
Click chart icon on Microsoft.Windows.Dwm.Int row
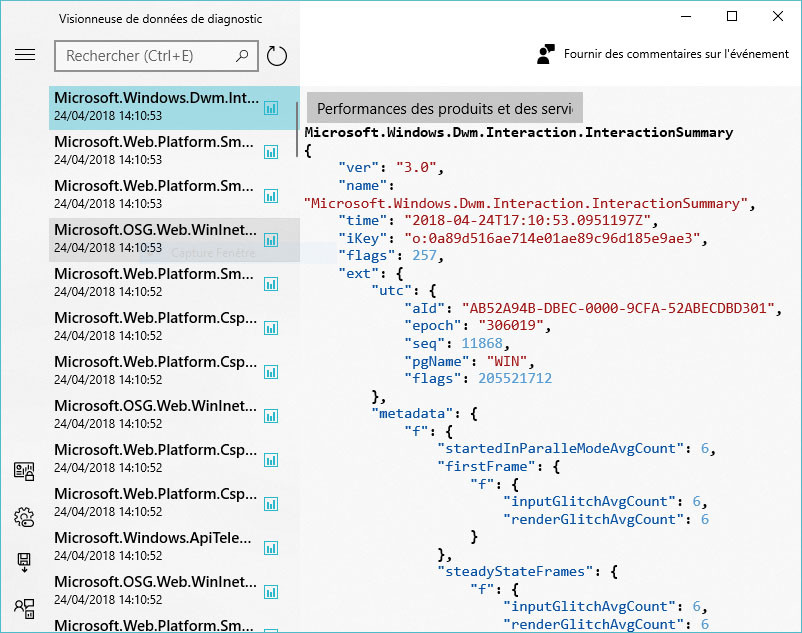pos(271,108)
